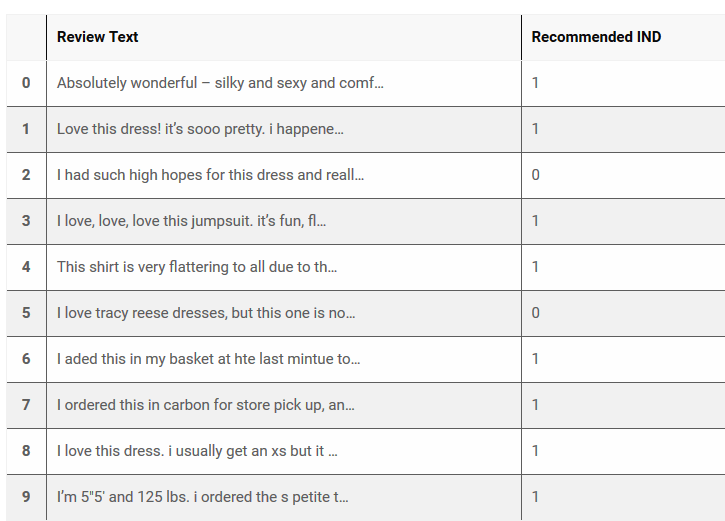The height and width of the screenshot is (521, 725).
Task: Select row index 6
Action: click(26, 359)
